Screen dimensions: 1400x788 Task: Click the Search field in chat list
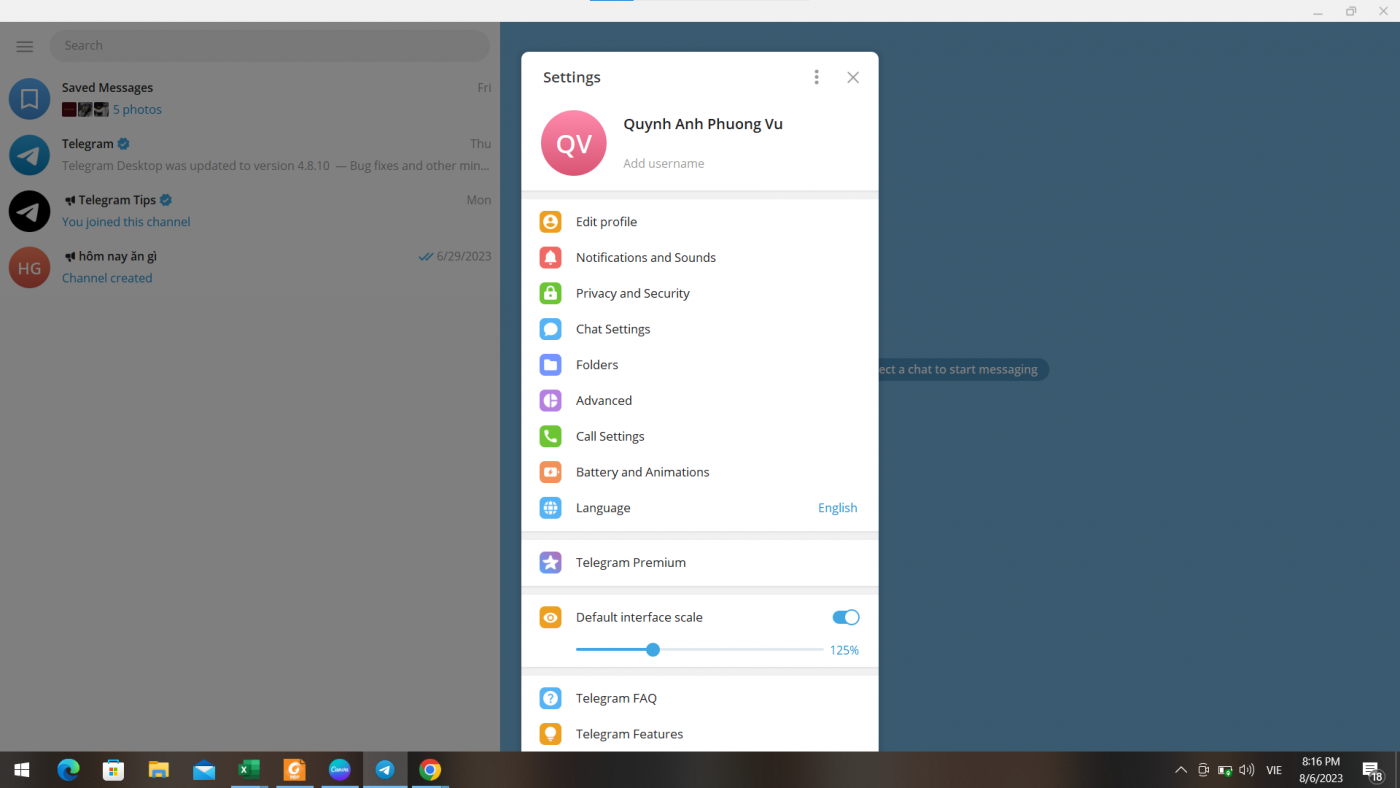[x=270, y=45]
